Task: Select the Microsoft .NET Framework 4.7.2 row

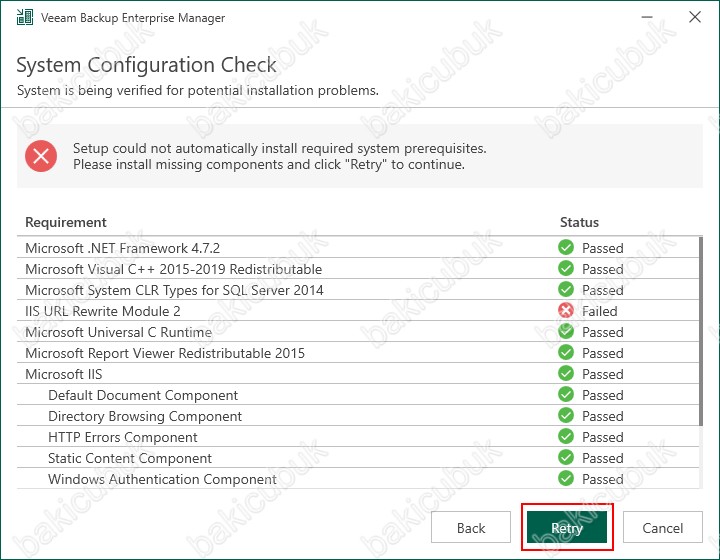Action: 358,247
